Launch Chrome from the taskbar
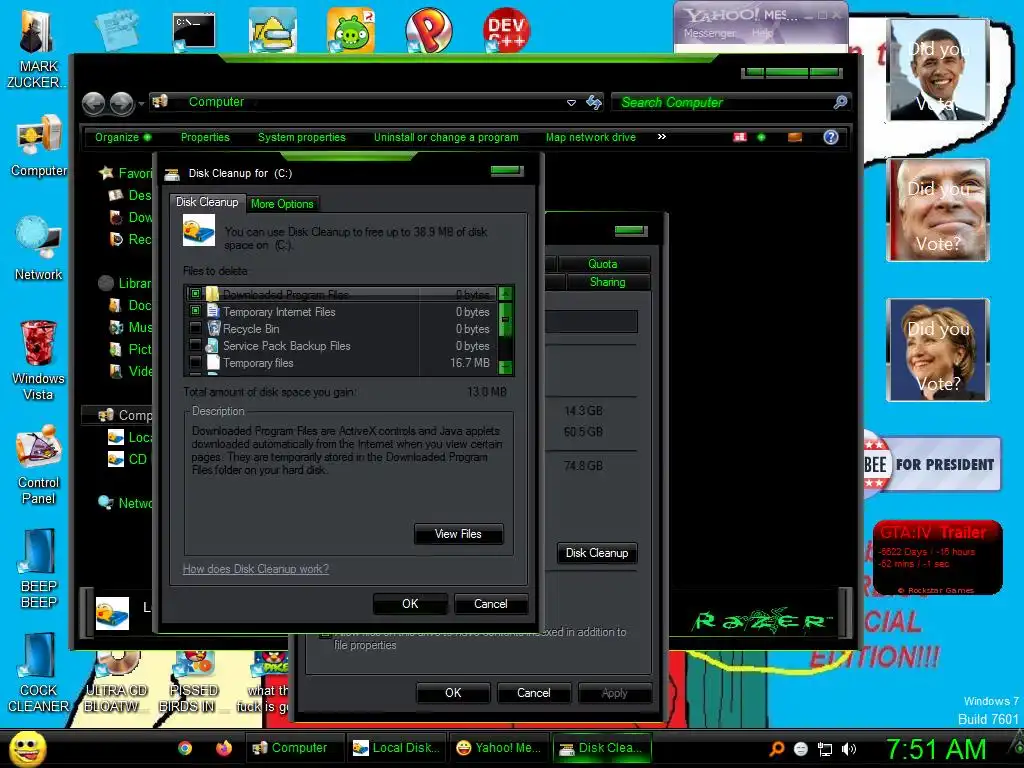This screenshot has width=1024, height=768. [185, 748]
